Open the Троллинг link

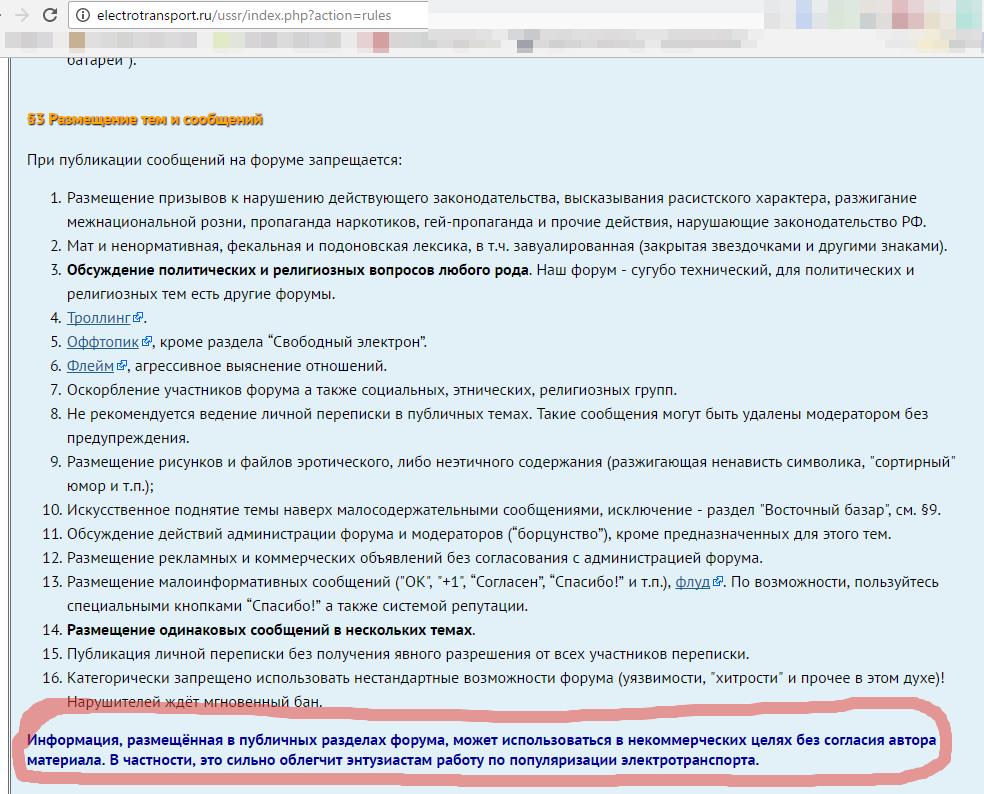pyautogui.click(x=99, y=318)
